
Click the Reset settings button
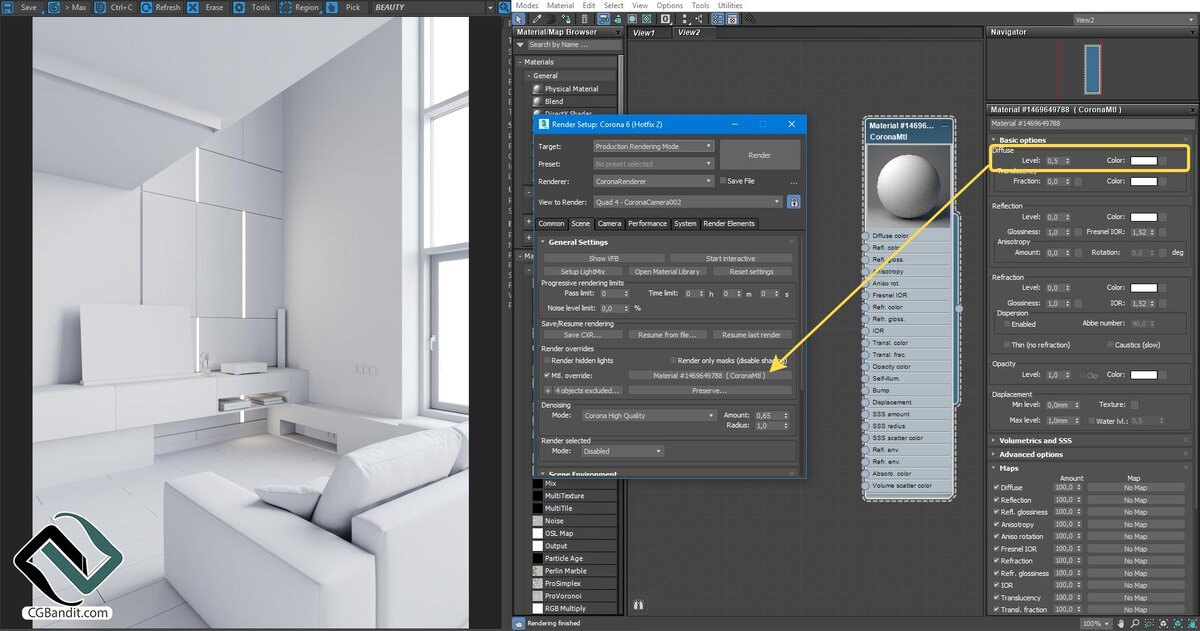tap(751, 271)
